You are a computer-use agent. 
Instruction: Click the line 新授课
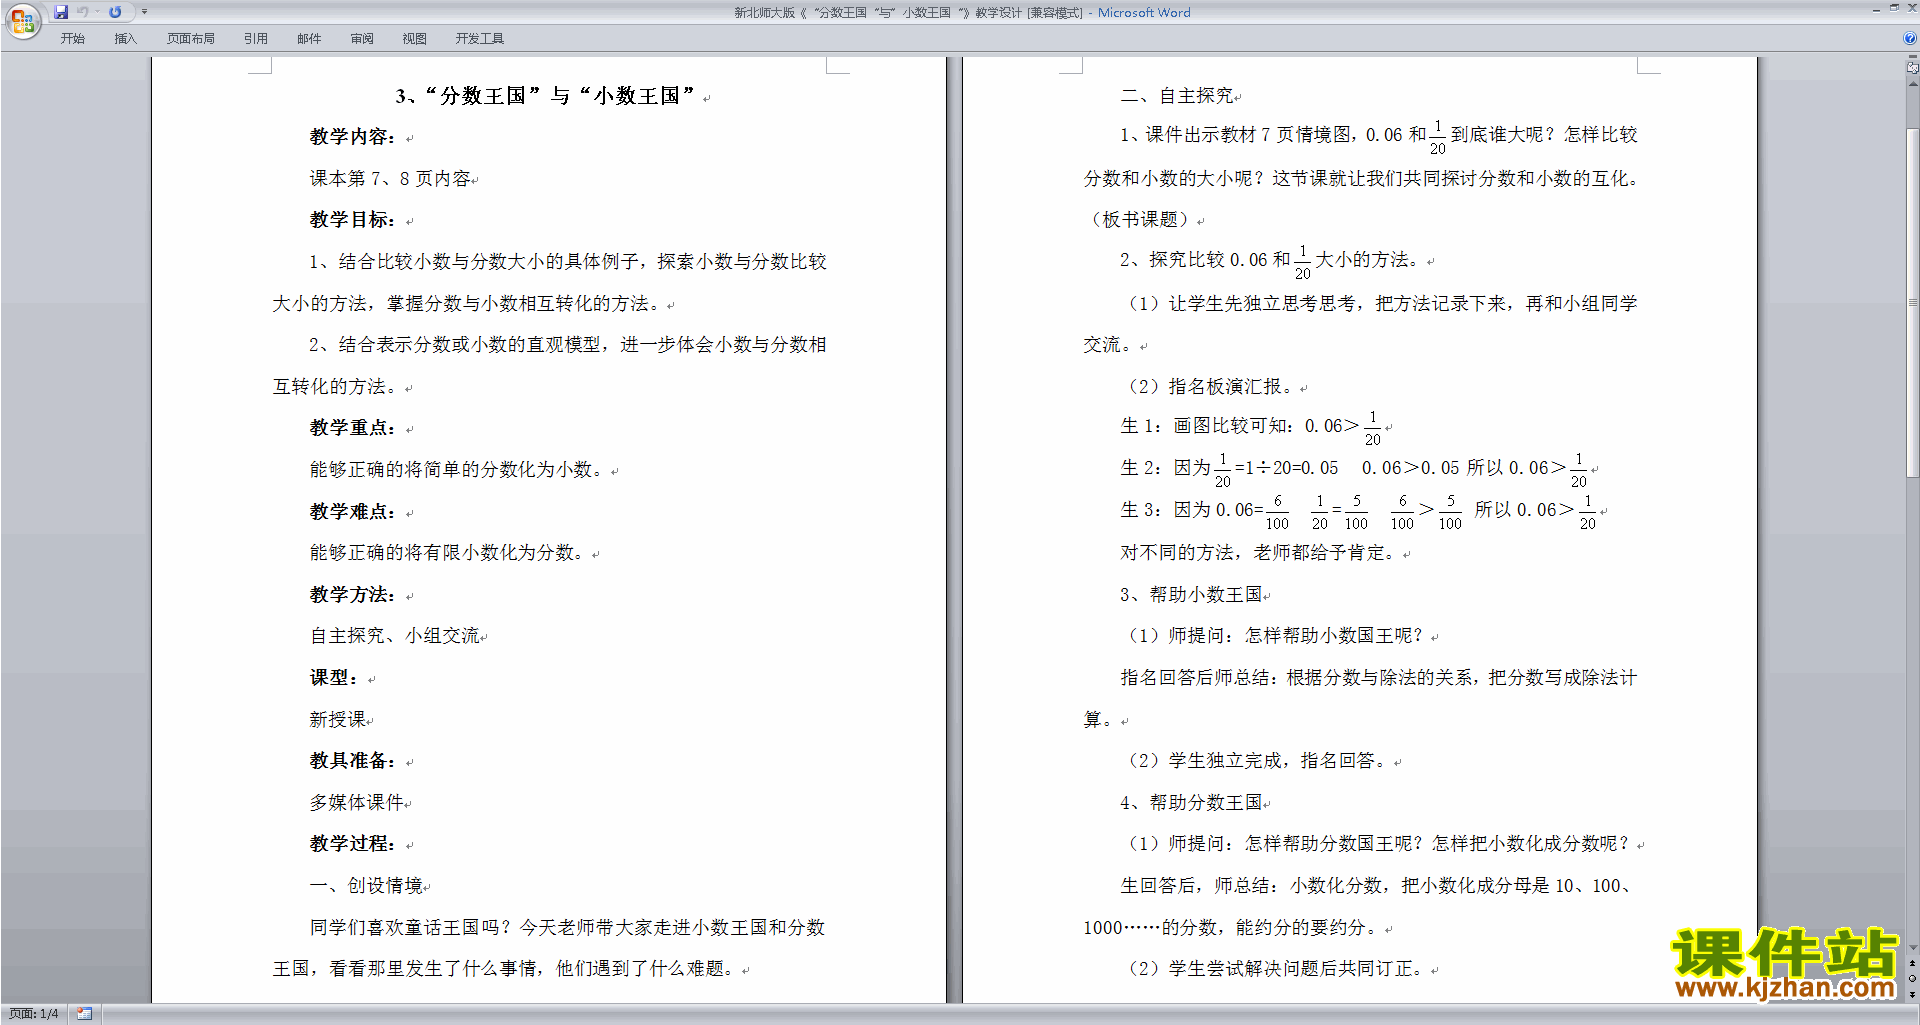337,720
